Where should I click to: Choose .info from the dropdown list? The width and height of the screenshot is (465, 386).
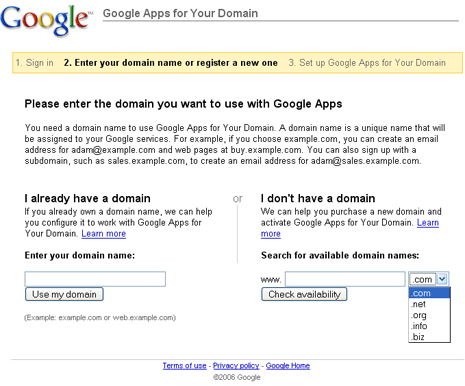pos(429,326)
